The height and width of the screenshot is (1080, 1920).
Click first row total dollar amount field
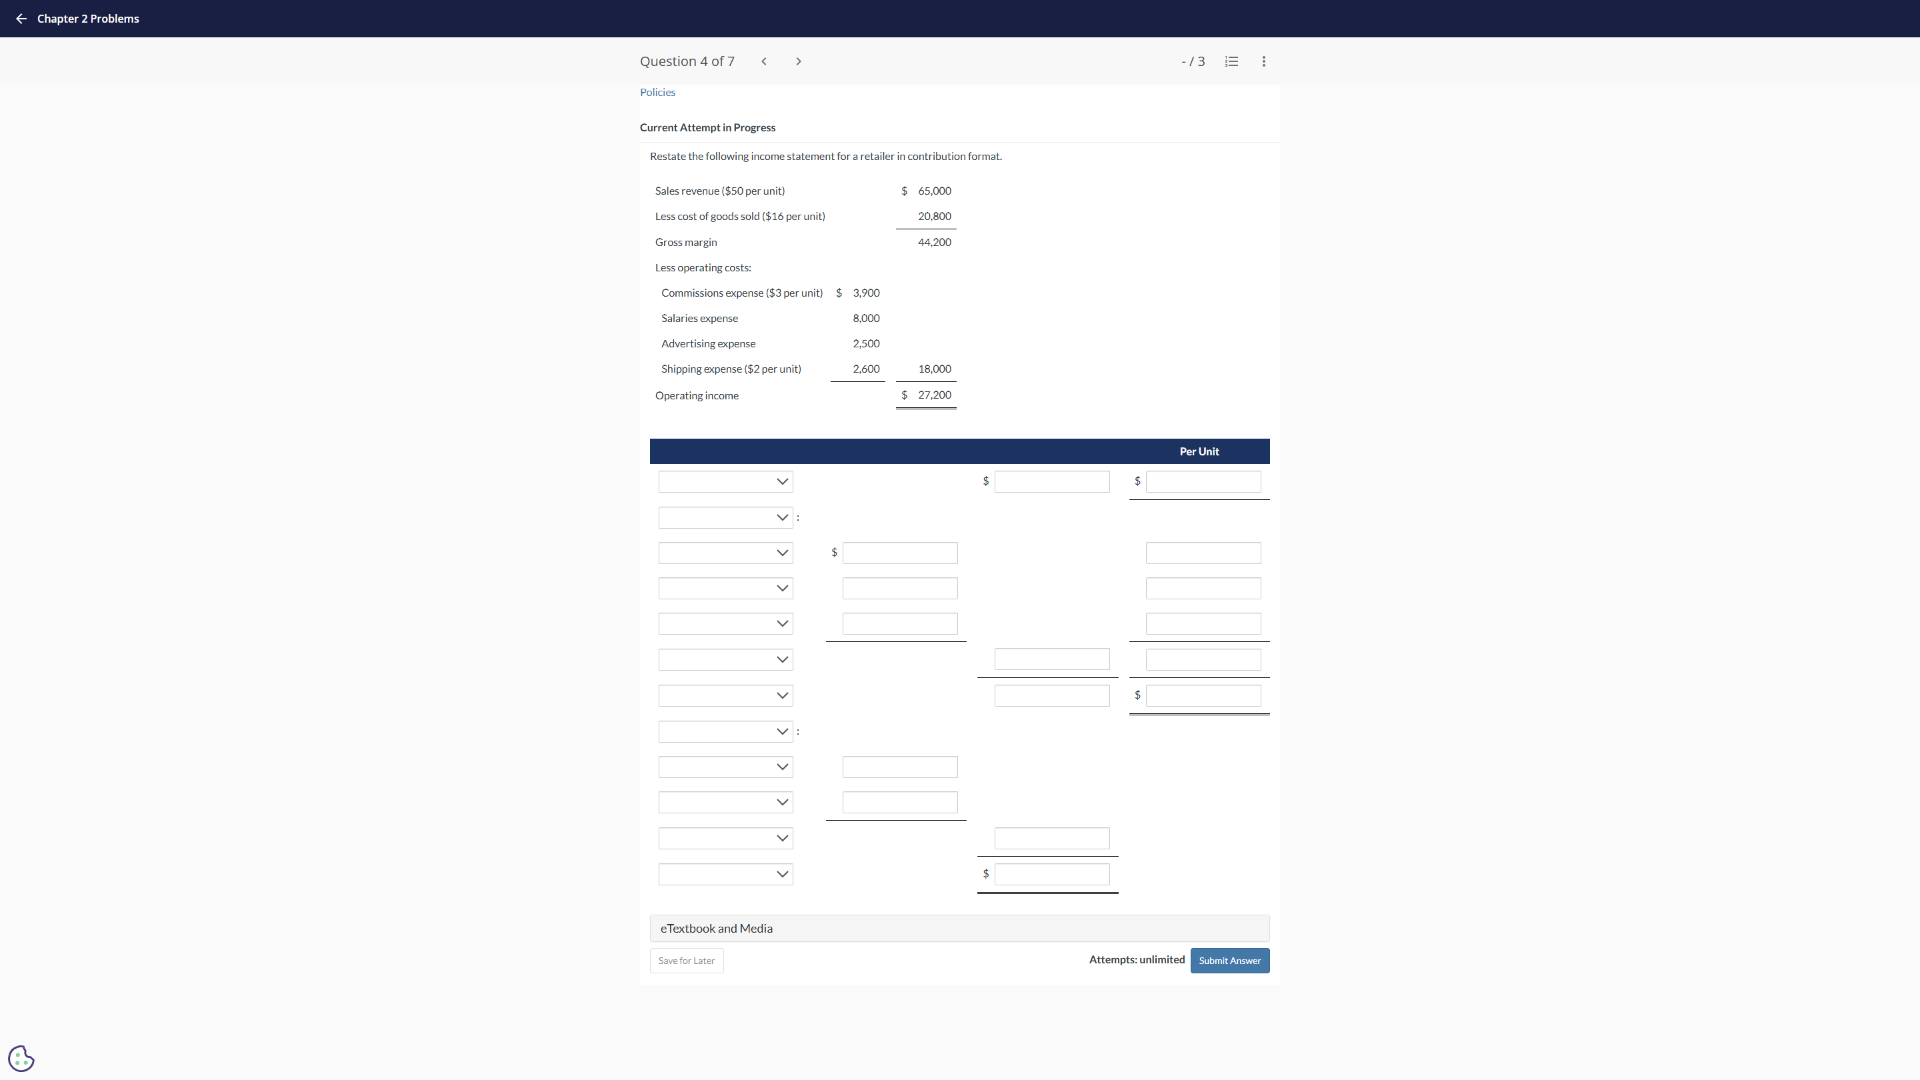pos(1052,482)
